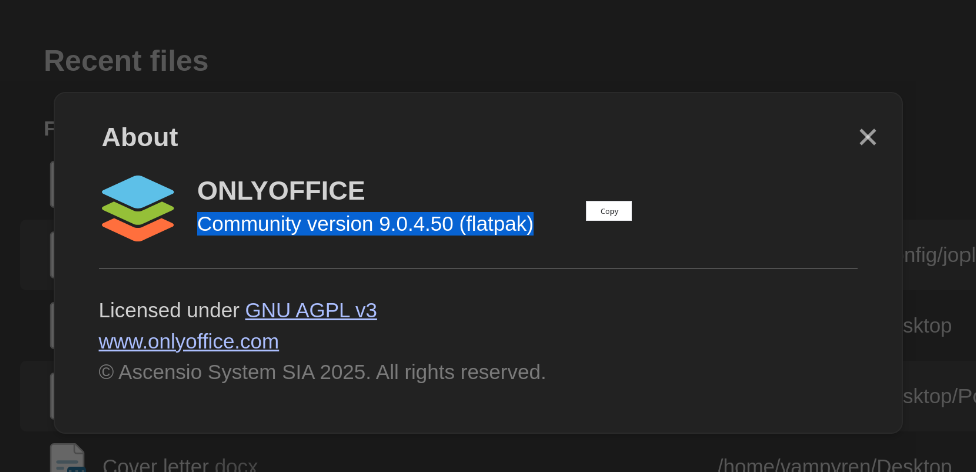Click the orange bottom layer of logo

pyautogui.click(x=138, y=231)
